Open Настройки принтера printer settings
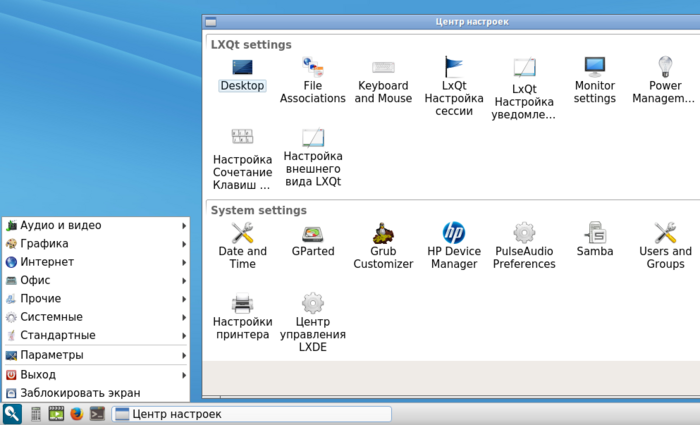The image size is (700, 425). (242, 316)
